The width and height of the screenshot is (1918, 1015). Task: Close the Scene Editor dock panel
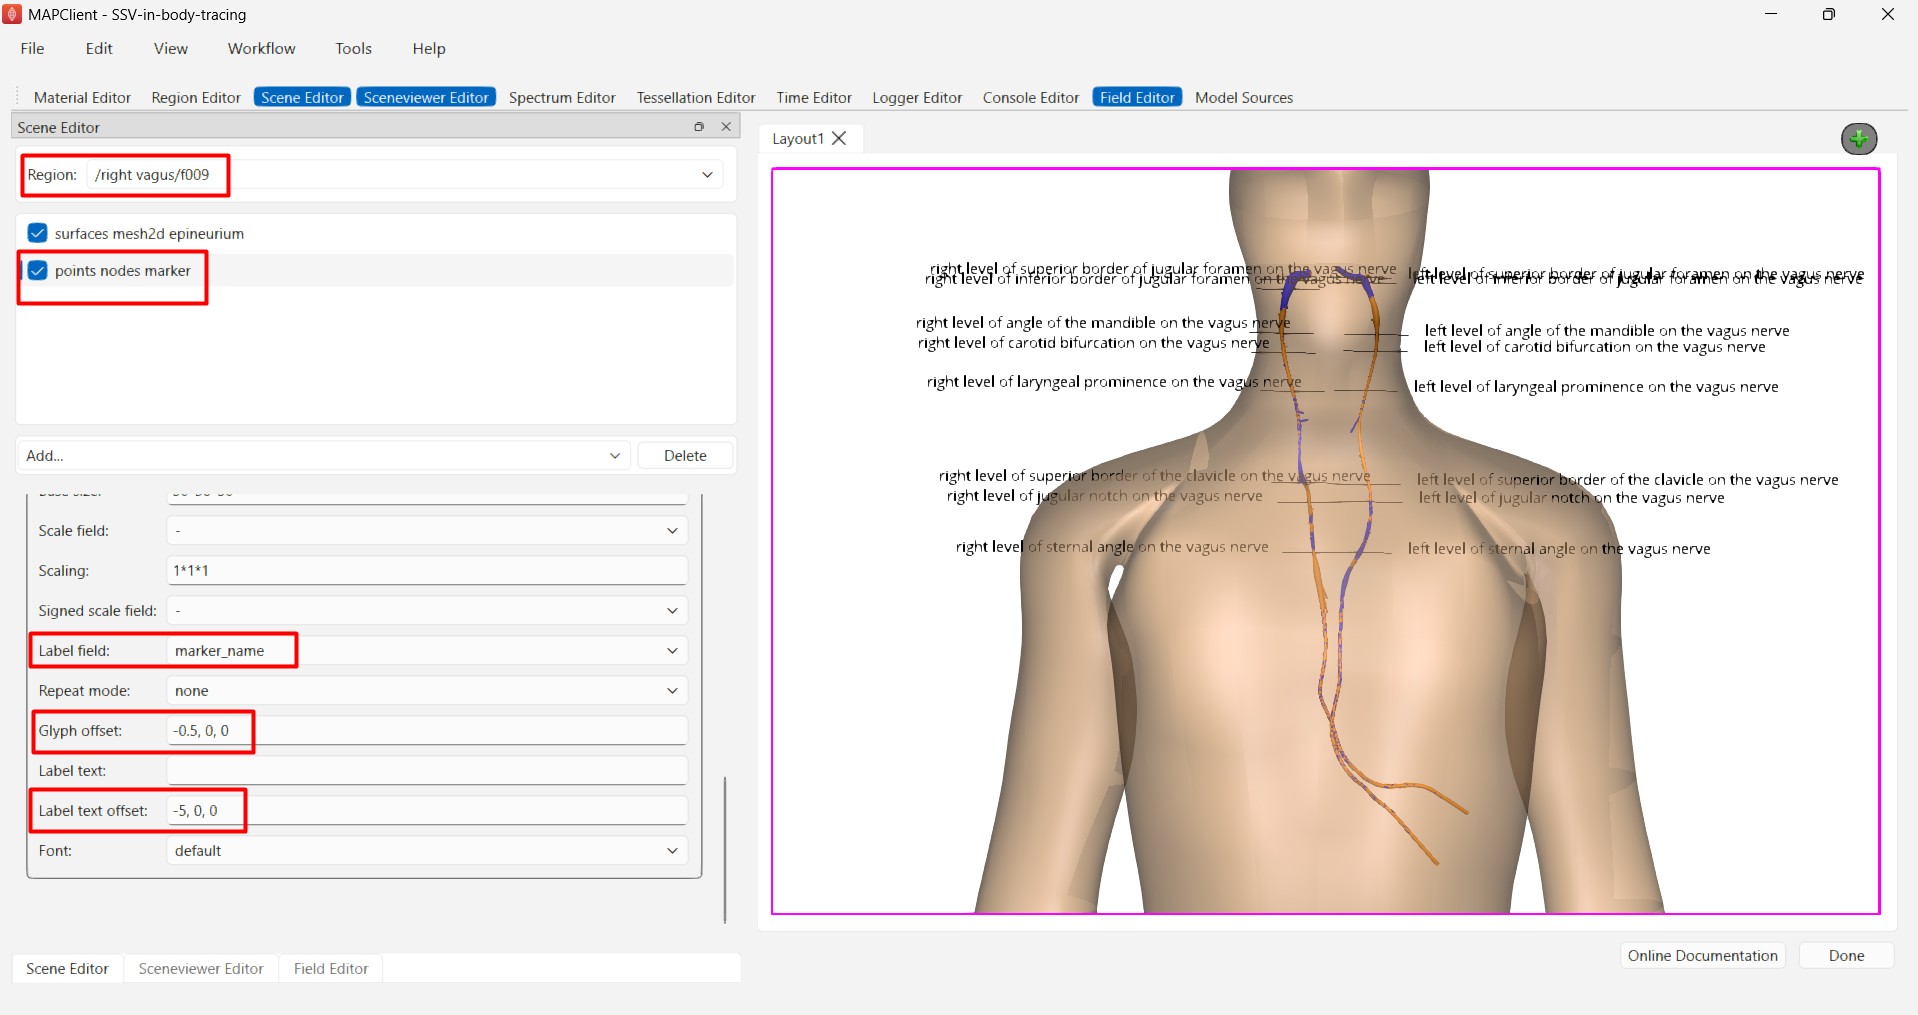coord(726,127)
